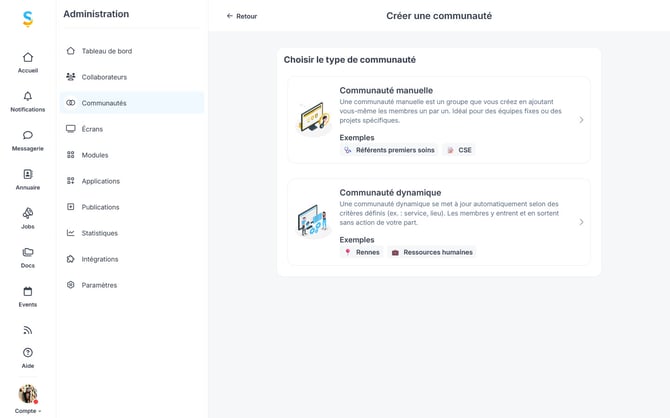Open Messagerie chat bubble icon
The width and height of the screenshot is (670, 418).
(28, 135)
